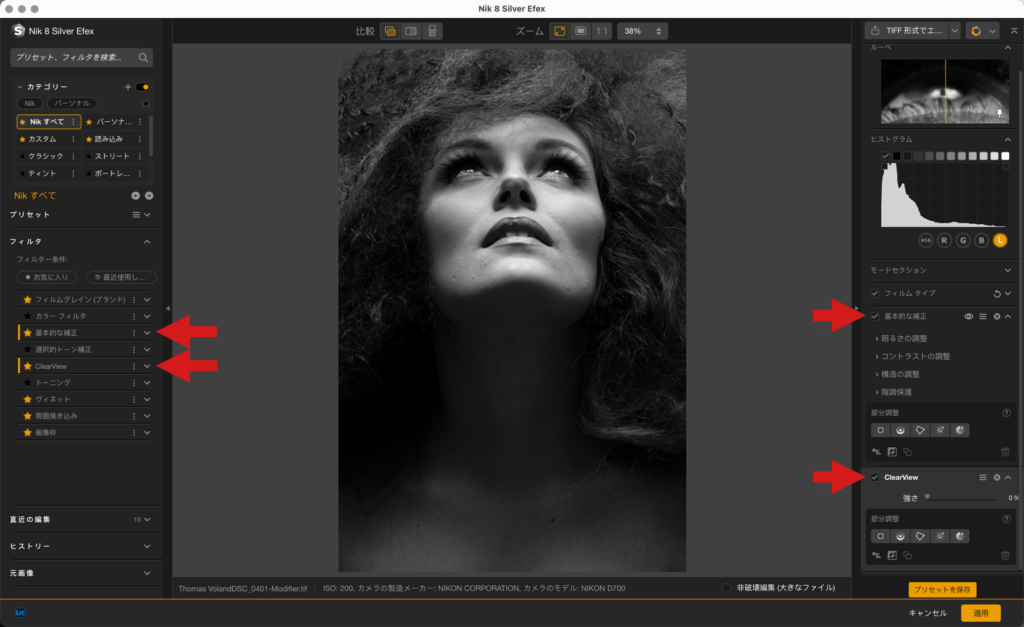Click the star icon next to カラー フィルタ
1024x627 pixels.
(x=28, y=316)
